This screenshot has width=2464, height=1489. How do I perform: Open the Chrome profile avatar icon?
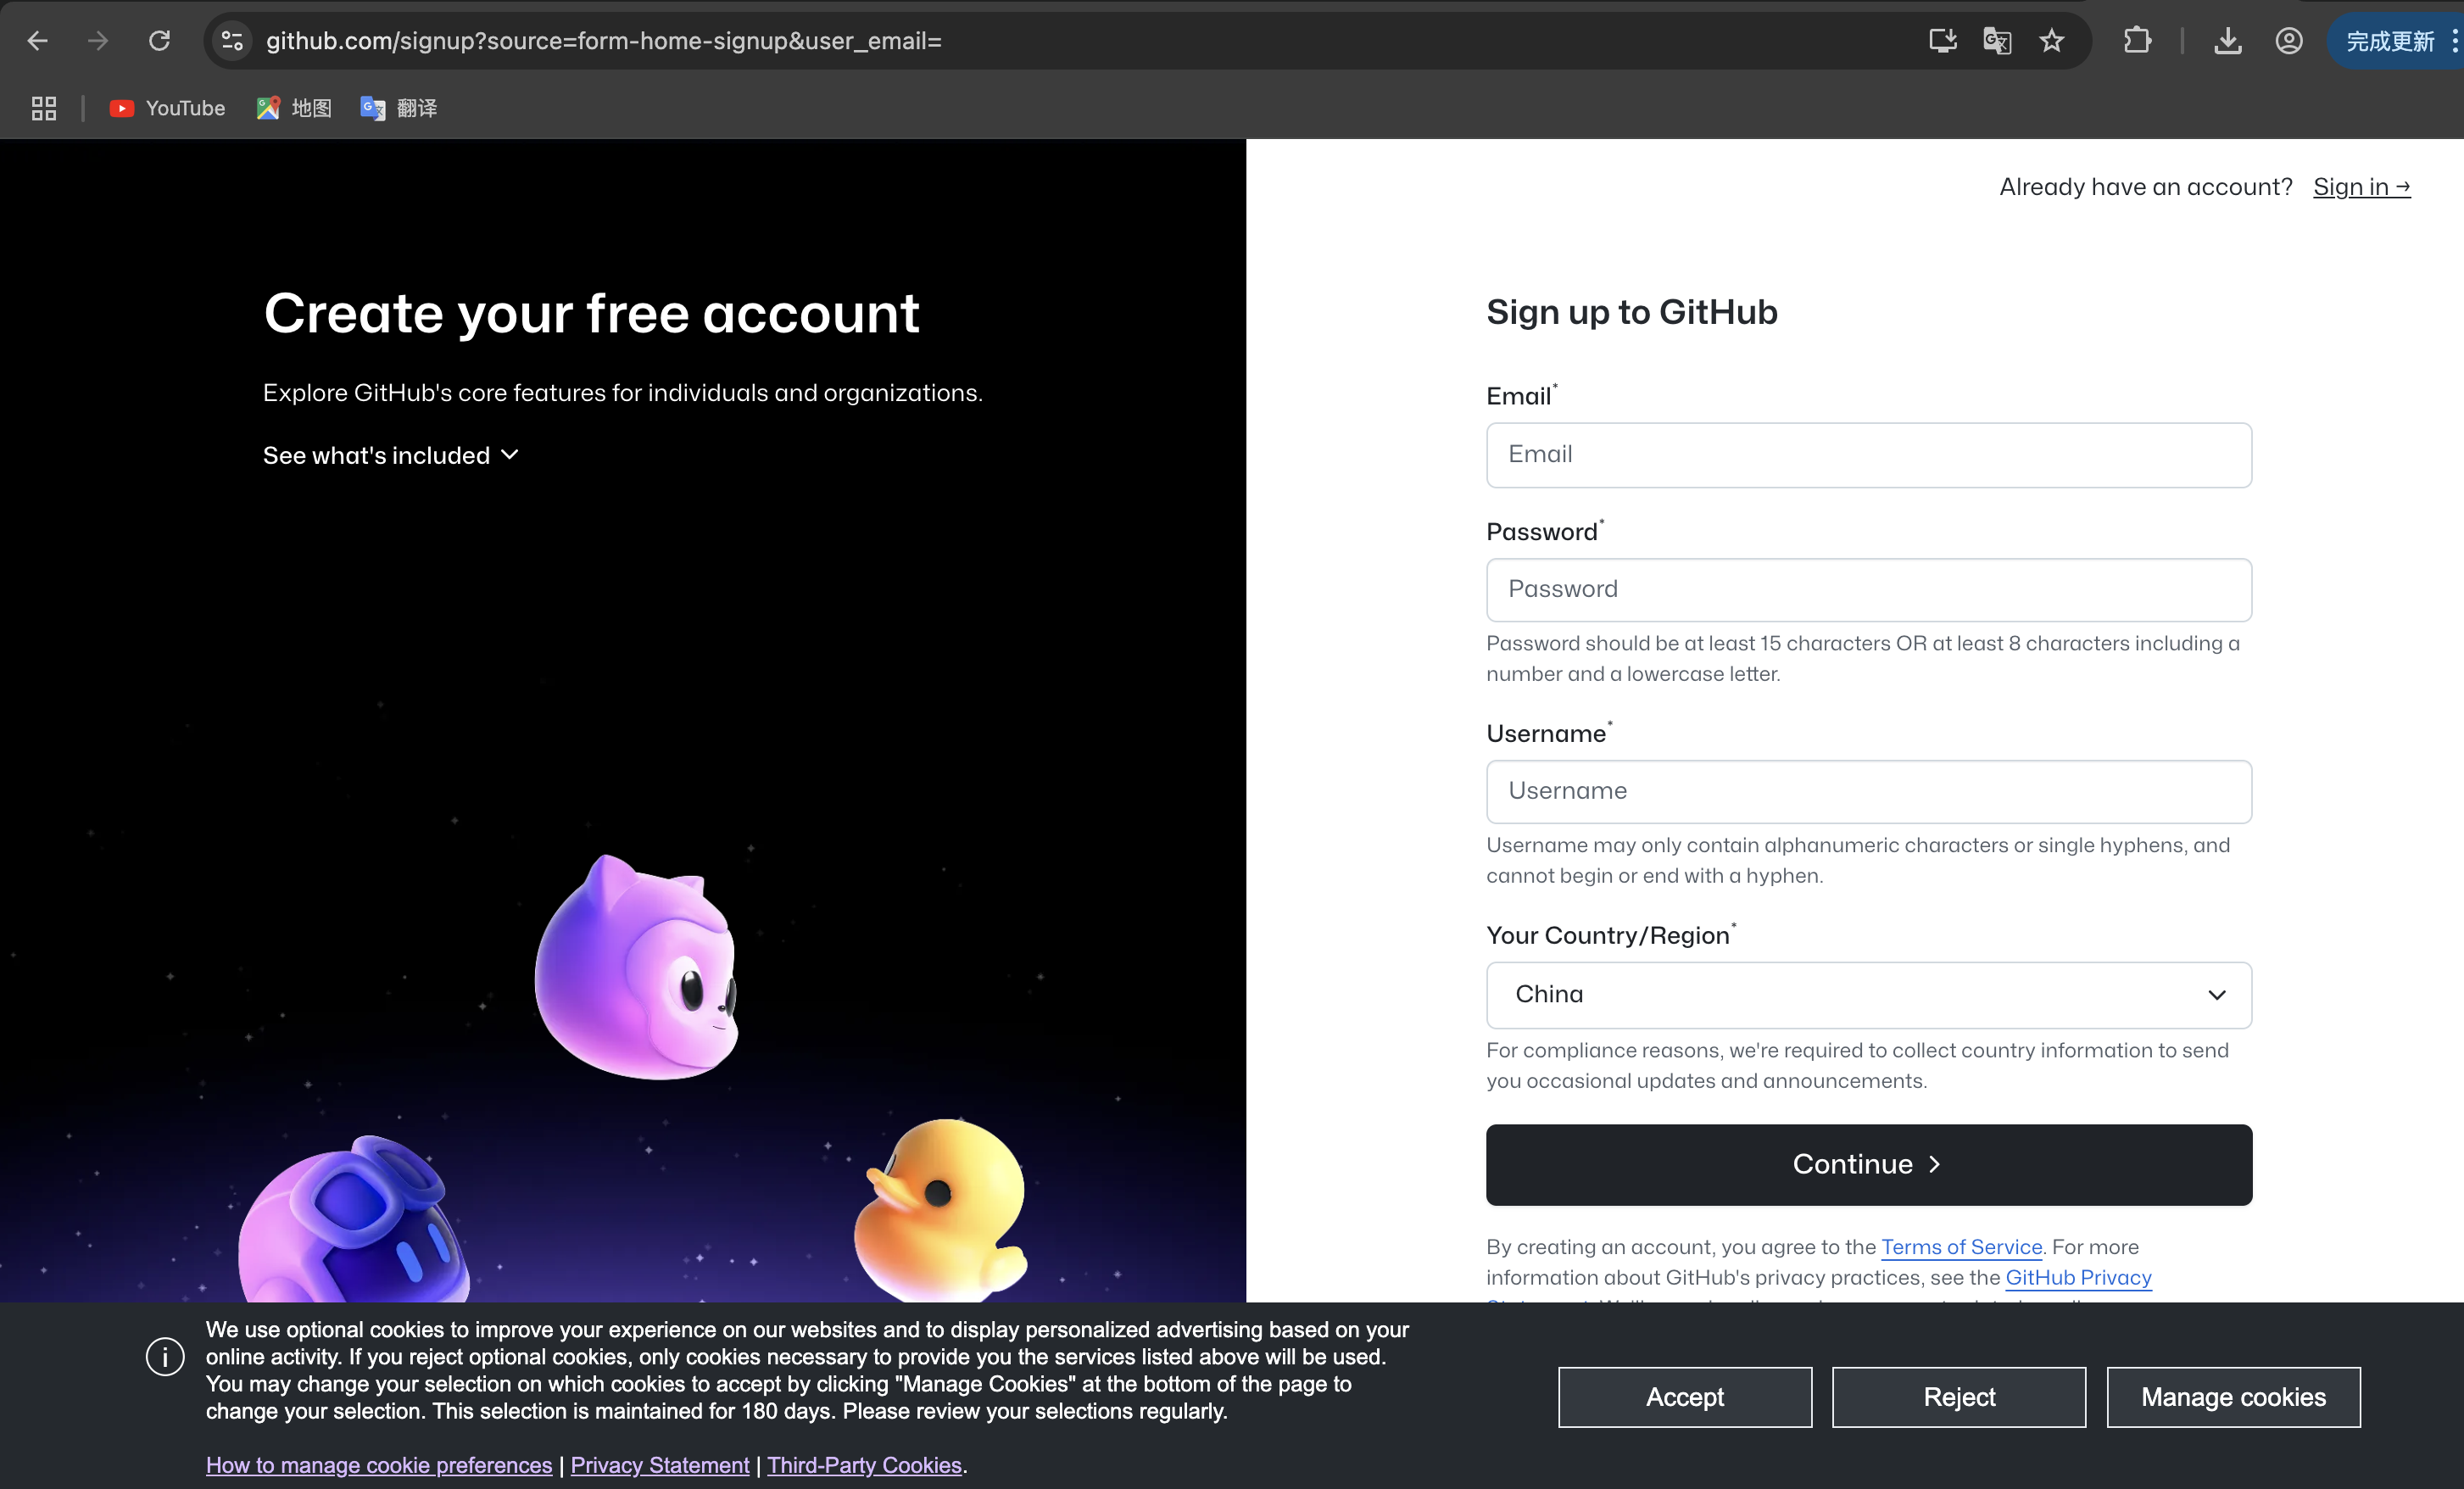point(2288,41)
